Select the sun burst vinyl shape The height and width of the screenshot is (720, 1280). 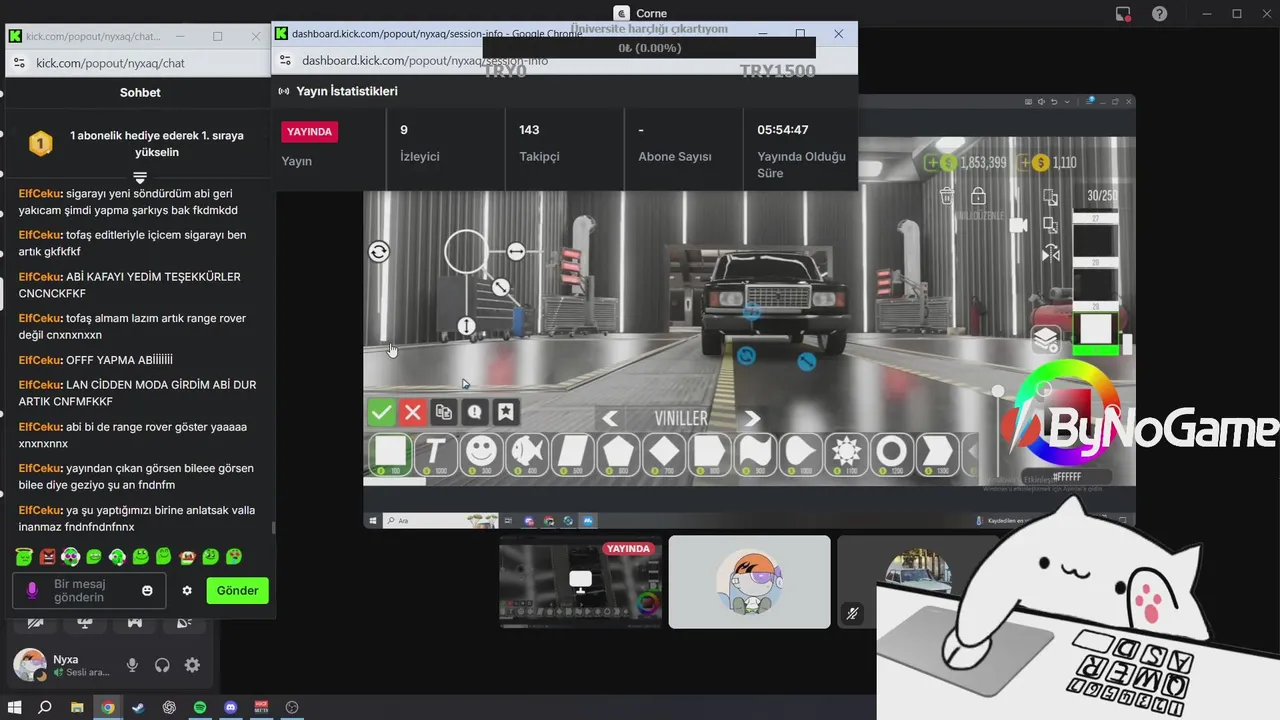tap(846, 454)
